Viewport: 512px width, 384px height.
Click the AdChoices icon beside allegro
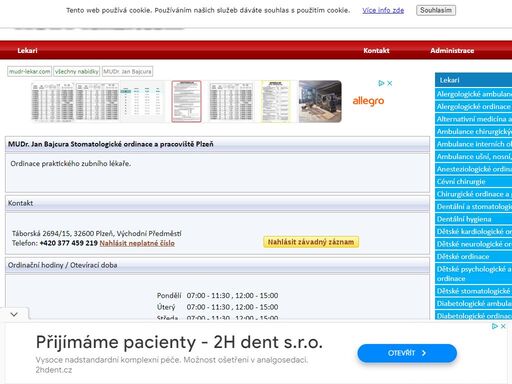tap(381, 83)
